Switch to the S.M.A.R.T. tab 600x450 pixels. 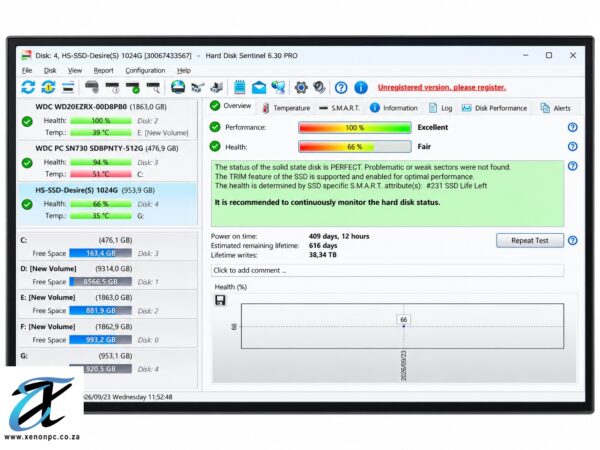pyautogui.click(x=339, y=108)
